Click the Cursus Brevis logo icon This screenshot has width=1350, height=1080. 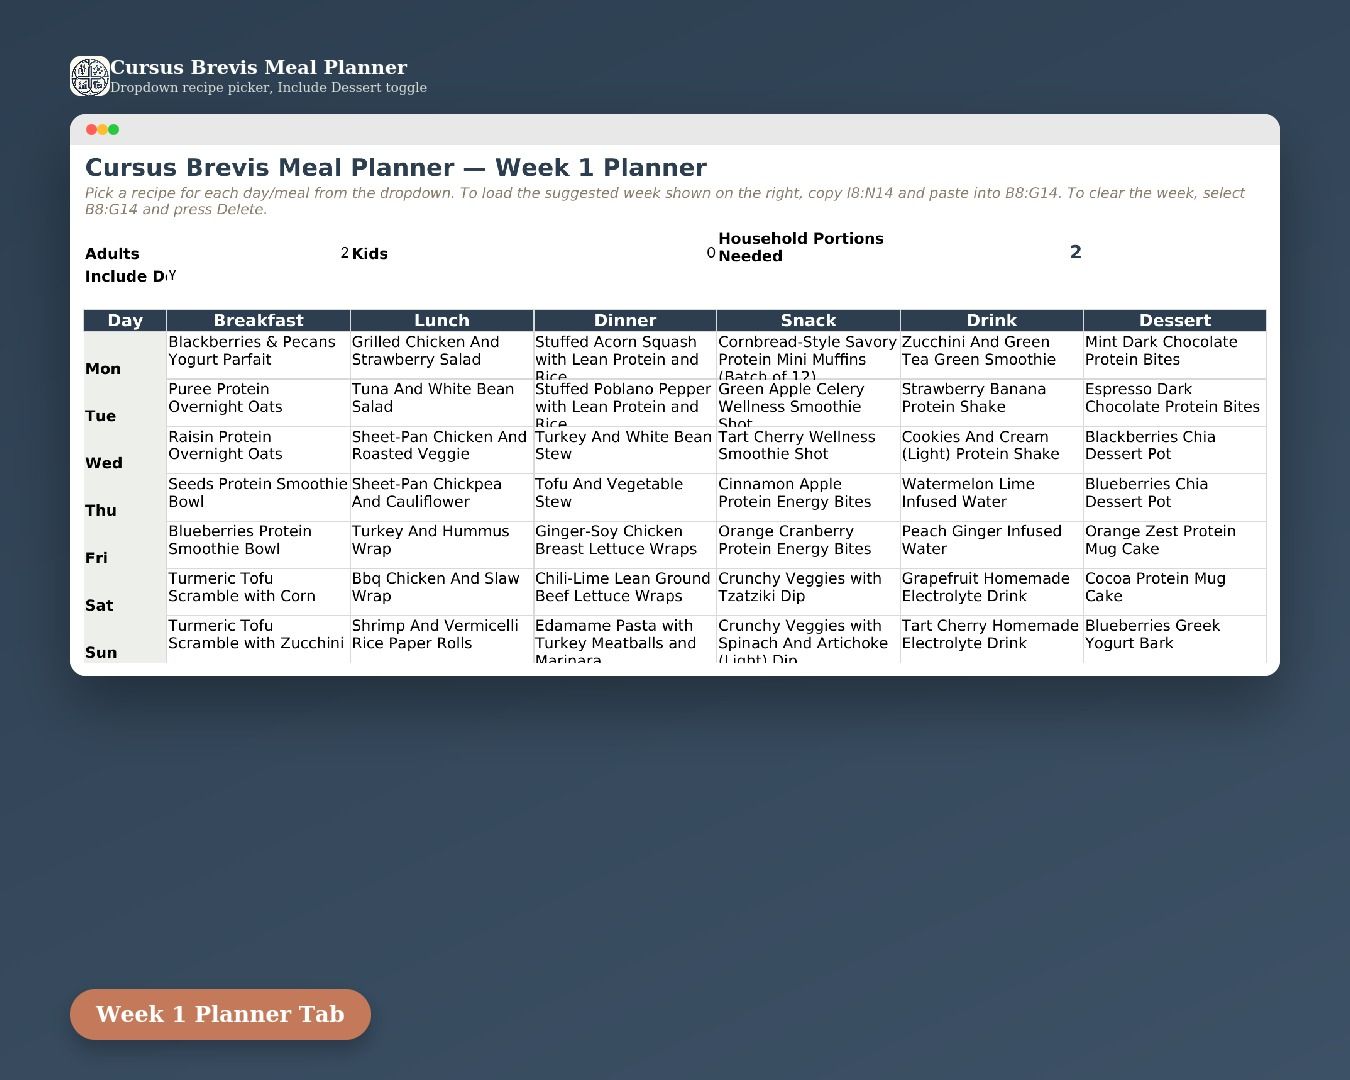click(90, 76)
